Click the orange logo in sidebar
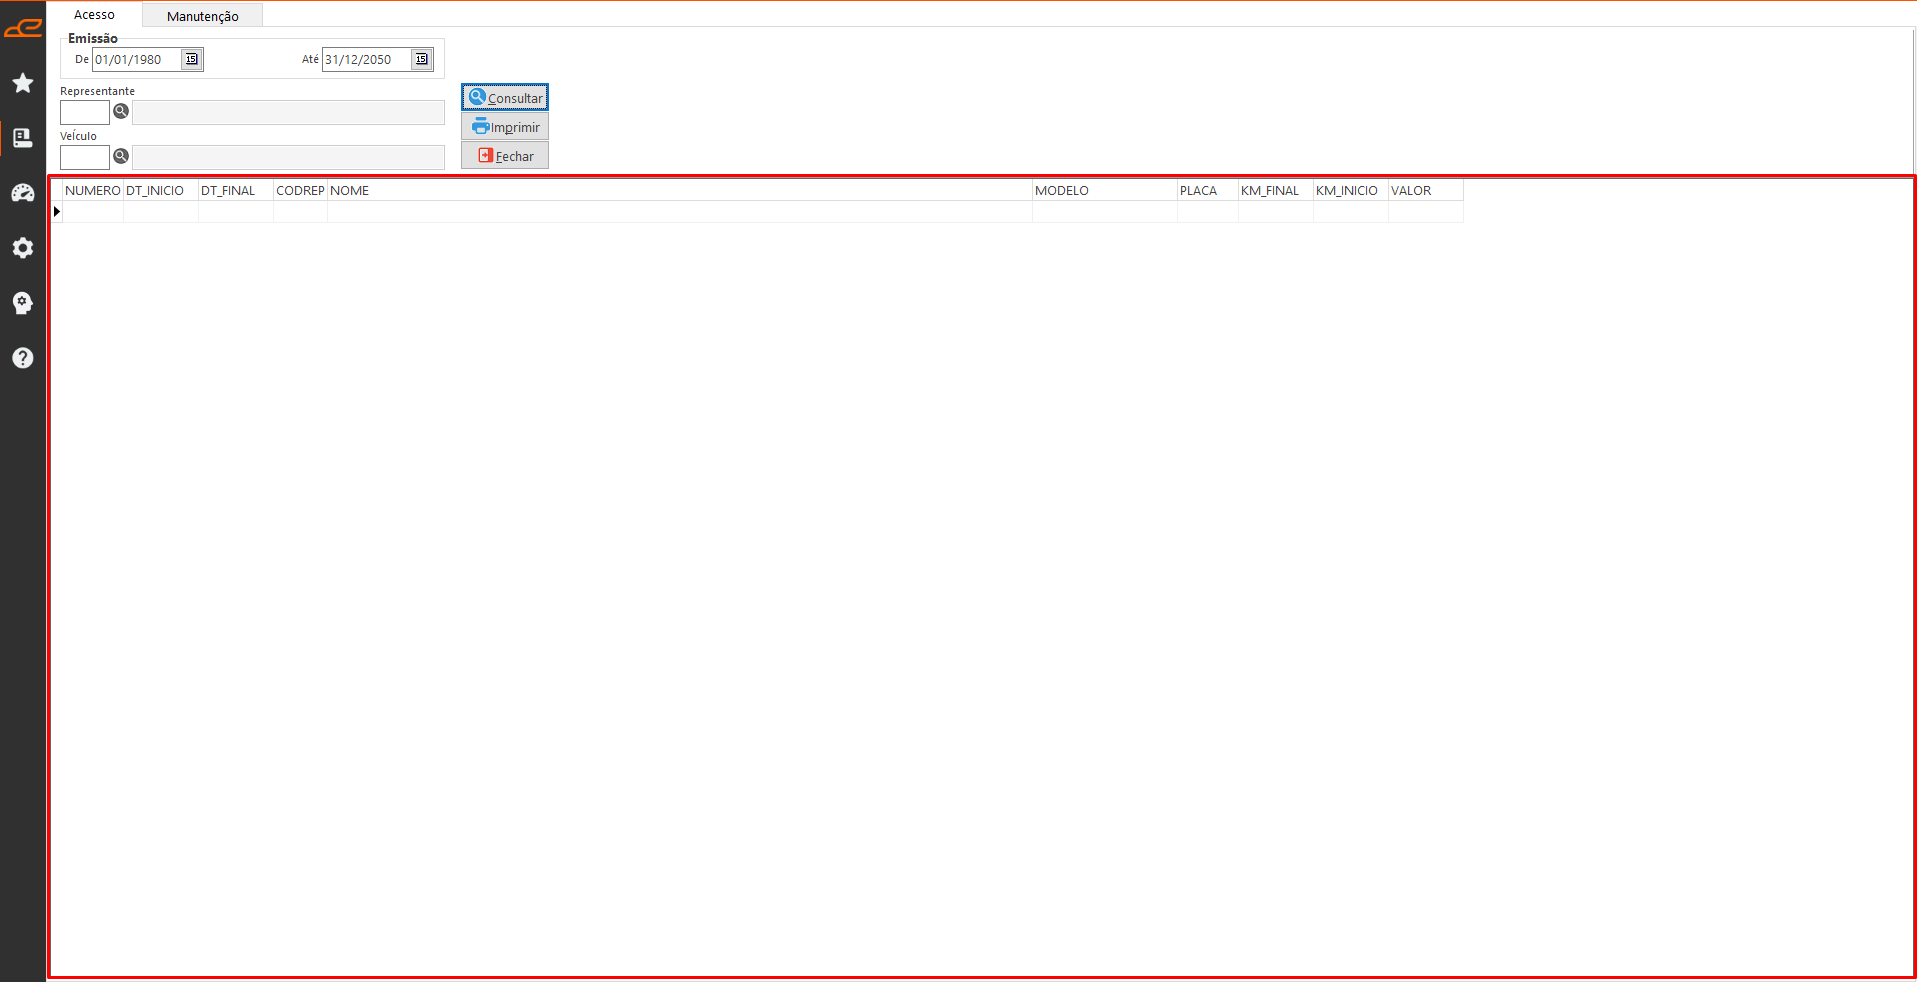The image size is (1917, 982). (22, 28)
